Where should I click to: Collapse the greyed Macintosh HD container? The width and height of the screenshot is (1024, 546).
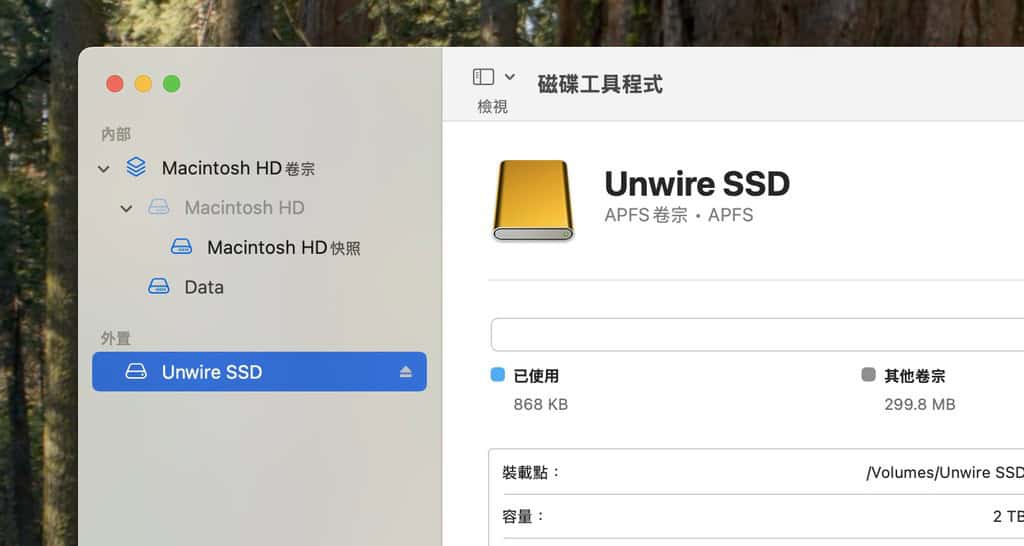(x=126, y=209)
